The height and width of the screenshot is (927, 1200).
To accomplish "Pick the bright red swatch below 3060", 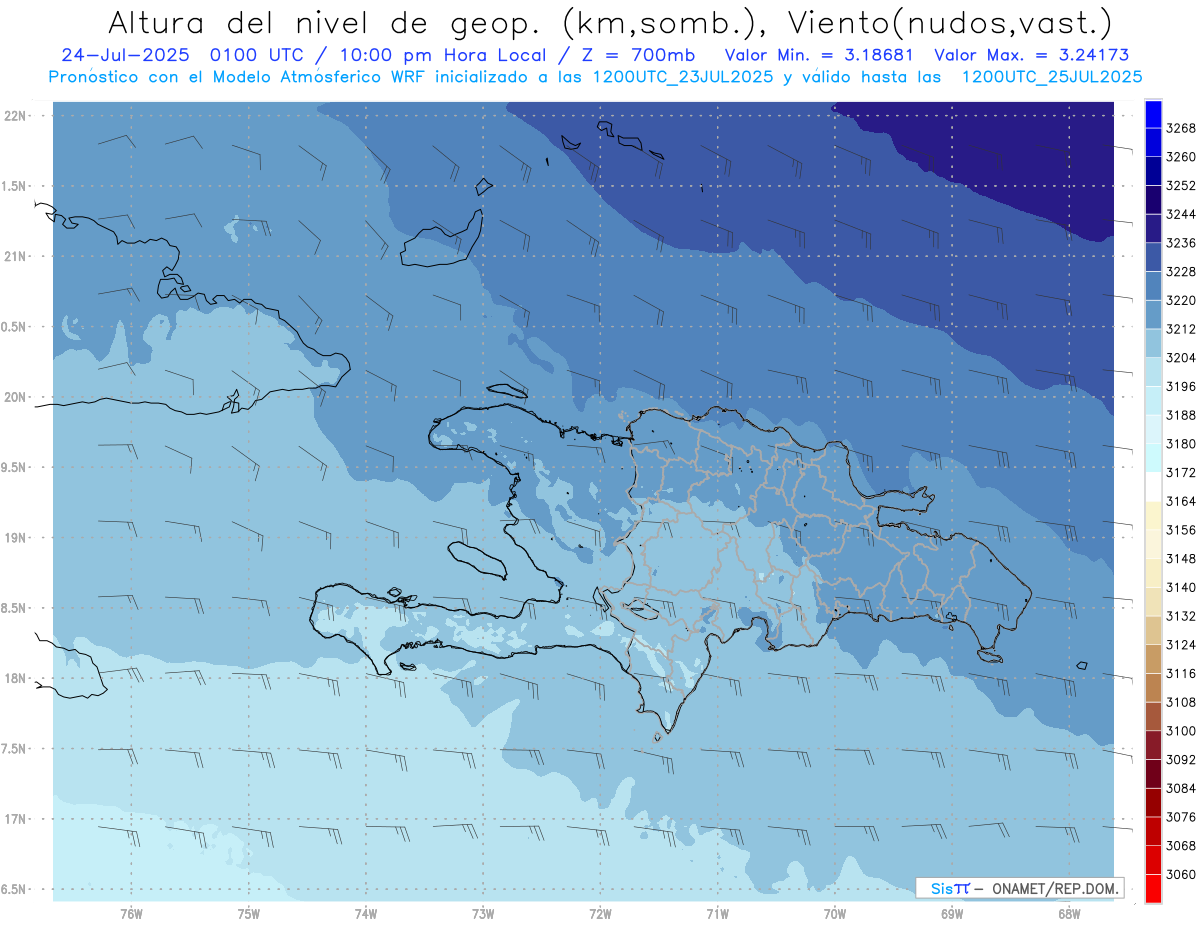I will [x=1153, y=888].
